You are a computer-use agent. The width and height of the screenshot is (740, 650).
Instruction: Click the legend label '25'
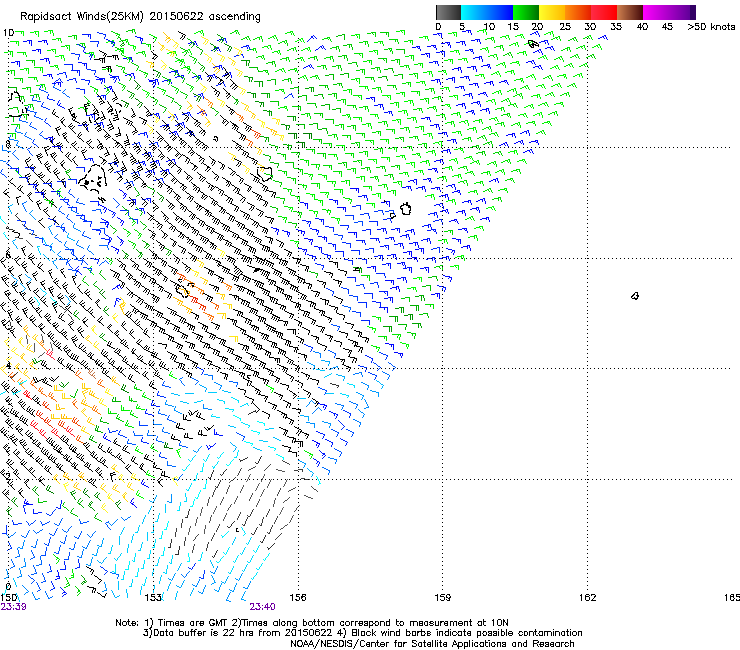[x=564, y=26]
